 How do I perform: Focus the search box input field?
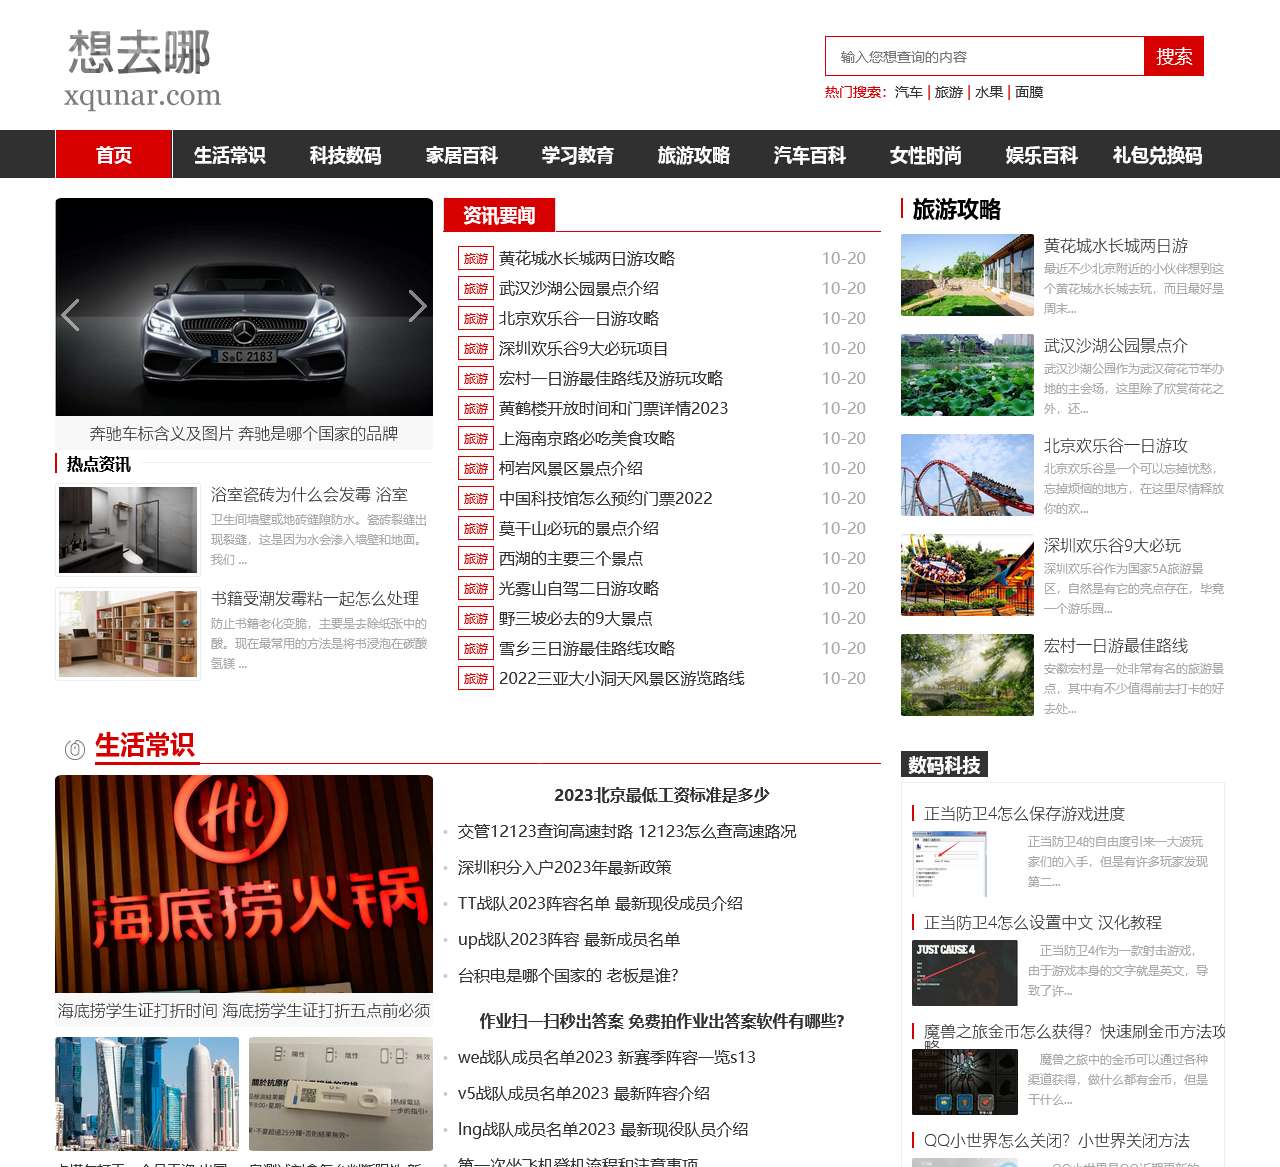(x=984, y=57)
